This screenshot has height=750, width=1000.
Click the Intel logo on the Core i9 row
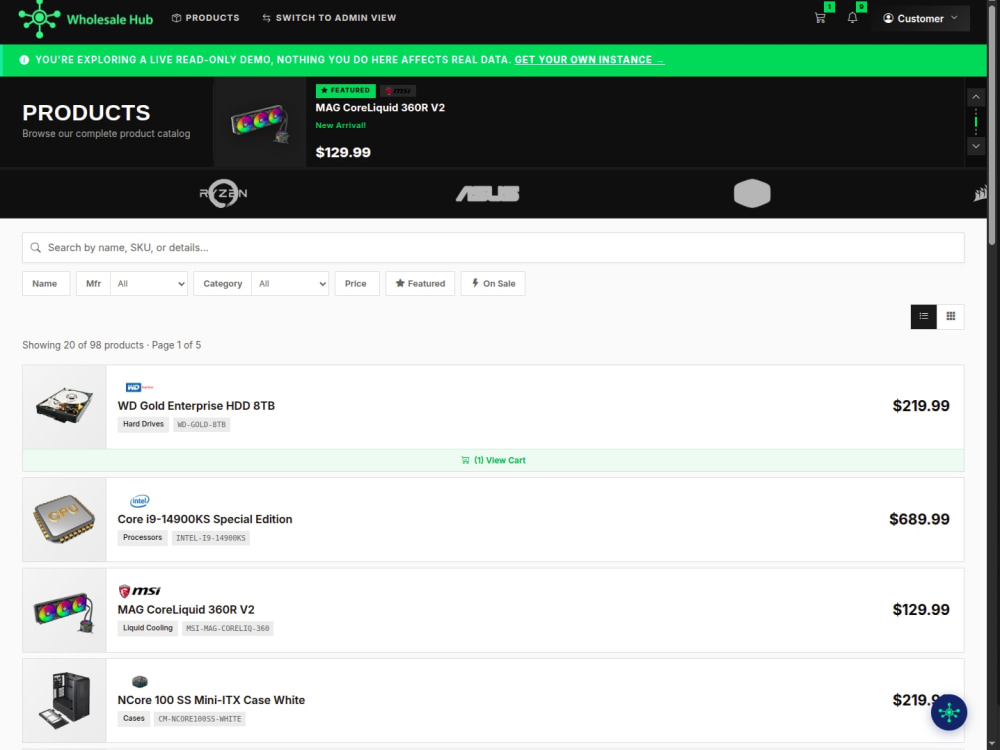(140, 501)
